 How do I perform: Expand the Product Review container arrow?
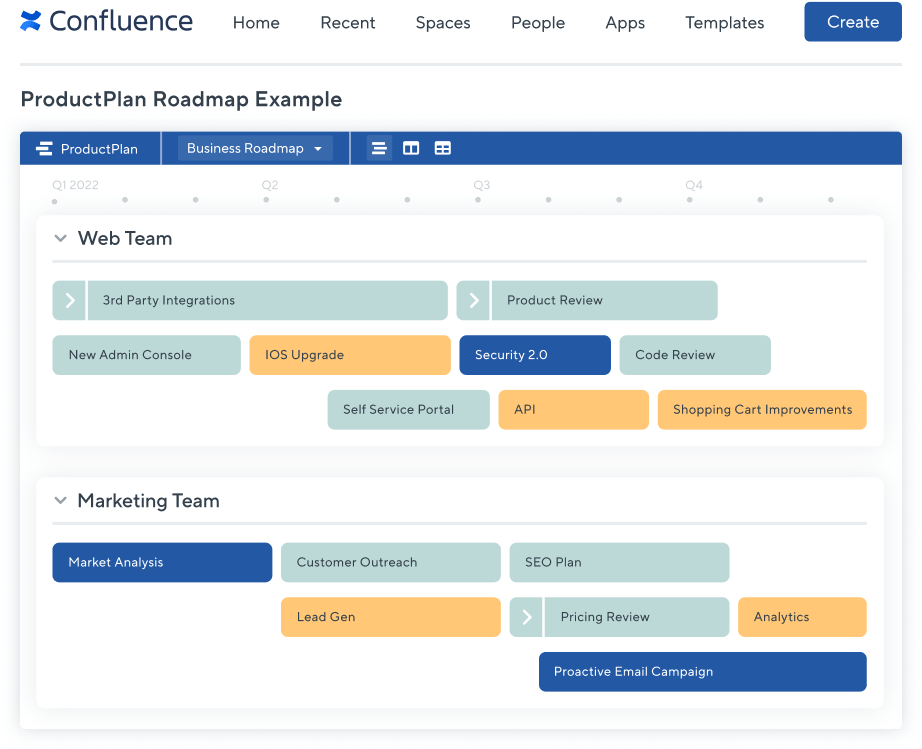[x=473, y=300]
